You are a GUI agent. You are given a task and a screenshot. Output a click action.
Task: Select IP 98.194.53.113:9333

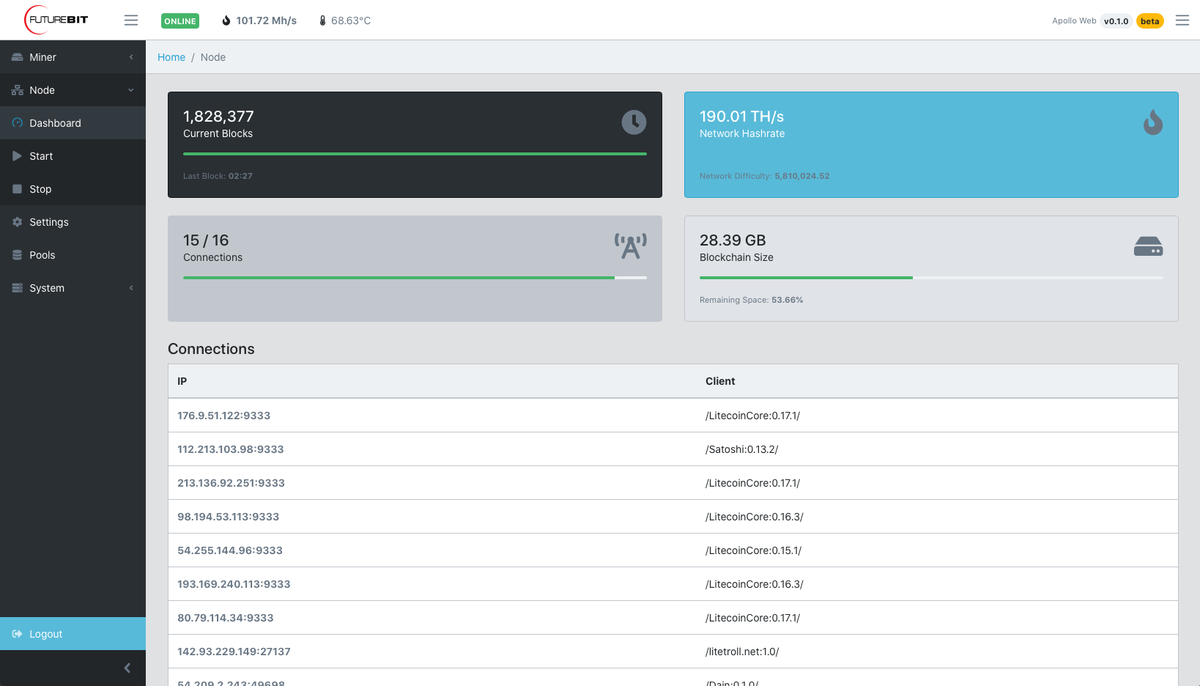(x=228, y=517)
